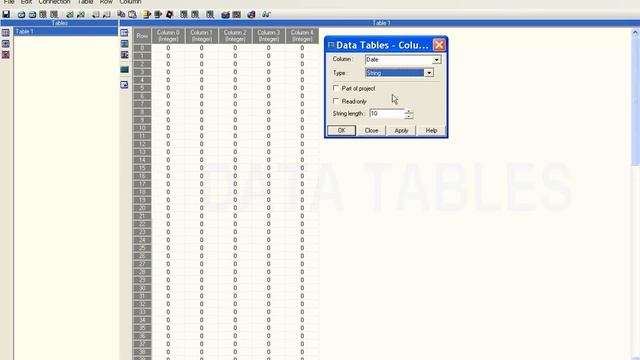Screen dimensions: 640x360
Task: Click the vertical scrollbar of the table view
Action: [635, 194]
